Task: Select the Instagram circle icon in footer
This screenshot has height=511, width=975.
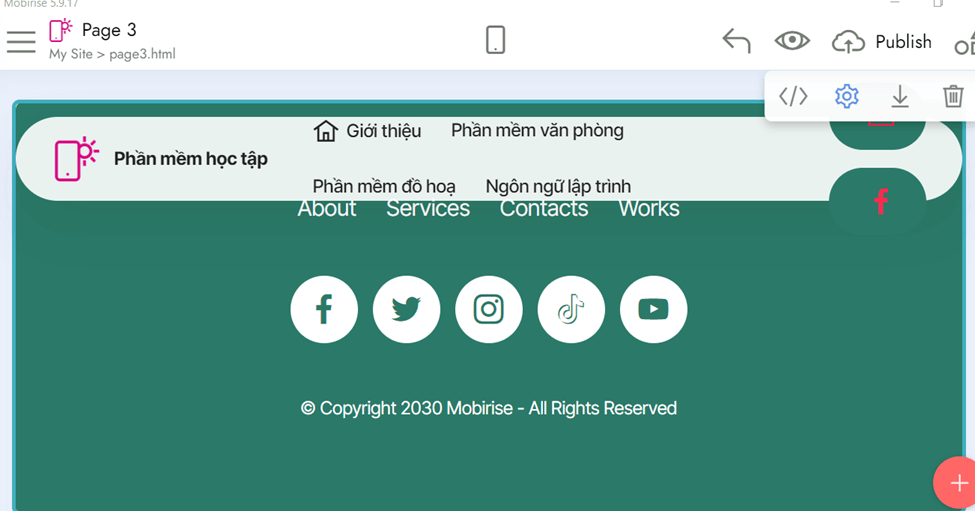Action: pyautogui.click(x=489, y=310)
